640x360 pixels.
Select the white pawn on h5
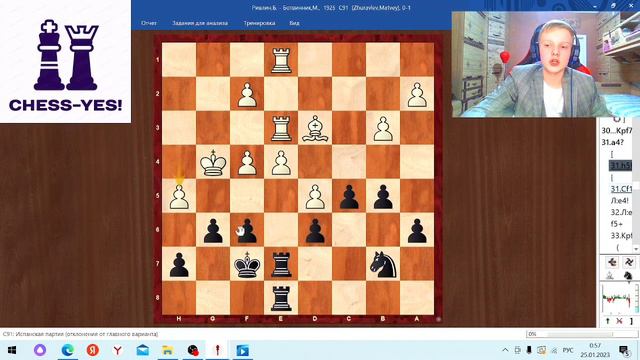179,197
